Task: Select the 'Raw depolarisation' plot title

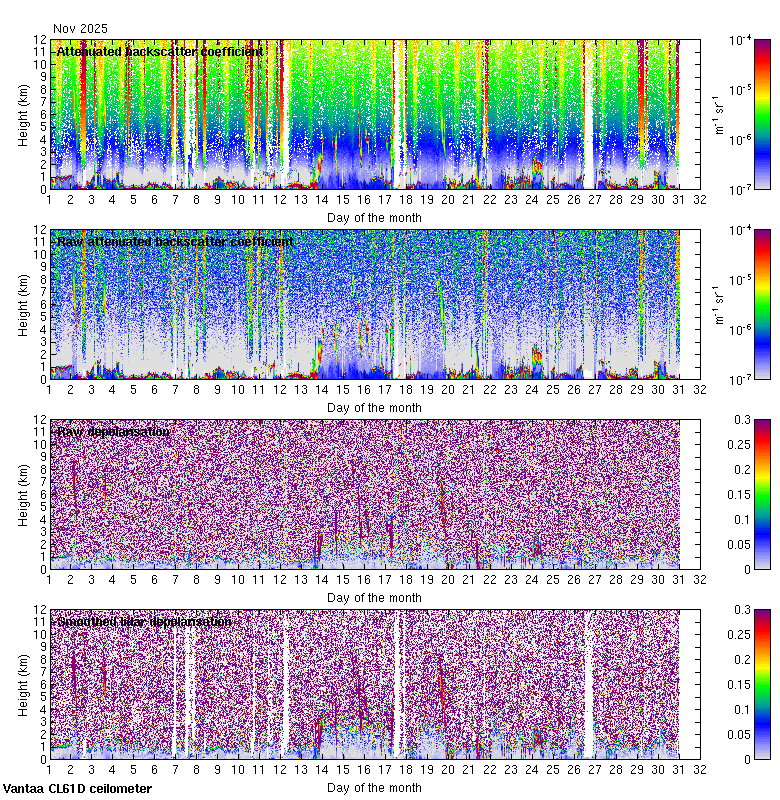Action: click(x=113, y=431)
